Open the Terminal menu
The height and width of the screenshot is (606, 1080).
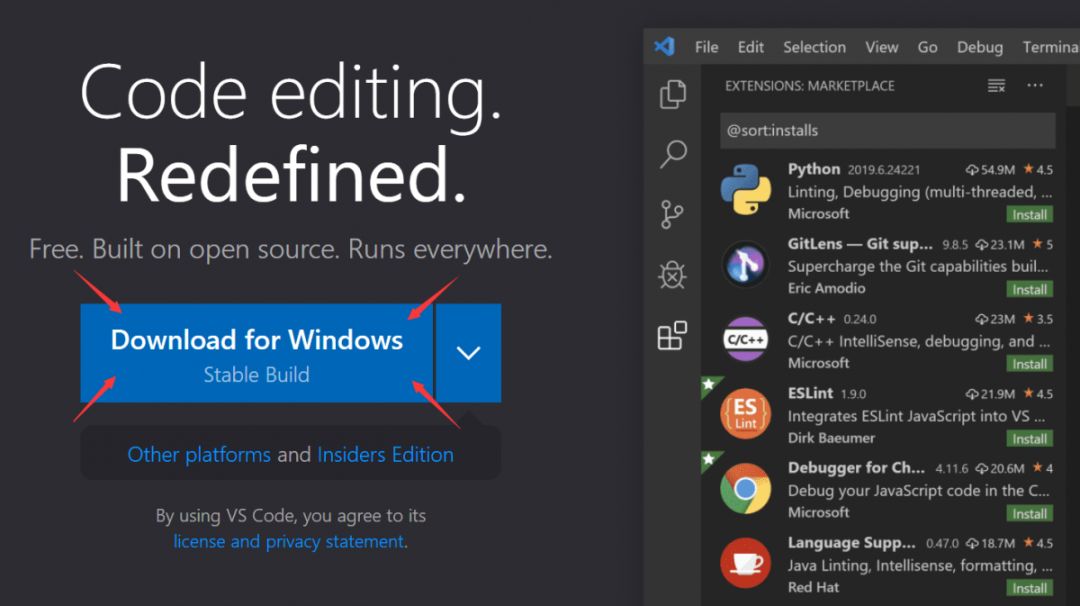pyautogui.click(x=1050, y=47)
